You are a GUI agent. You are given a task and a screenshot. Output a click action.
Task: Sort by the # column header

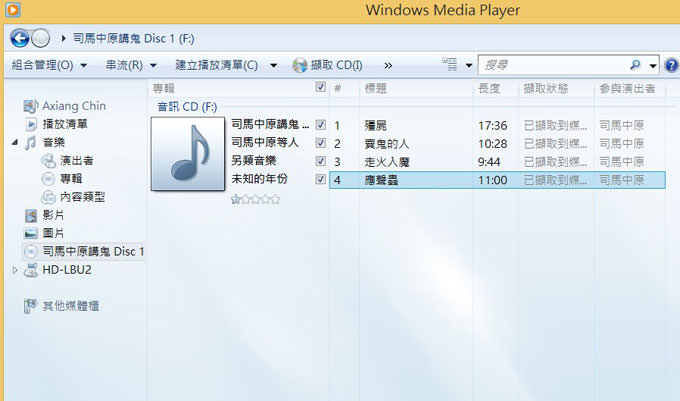[338, 88]
